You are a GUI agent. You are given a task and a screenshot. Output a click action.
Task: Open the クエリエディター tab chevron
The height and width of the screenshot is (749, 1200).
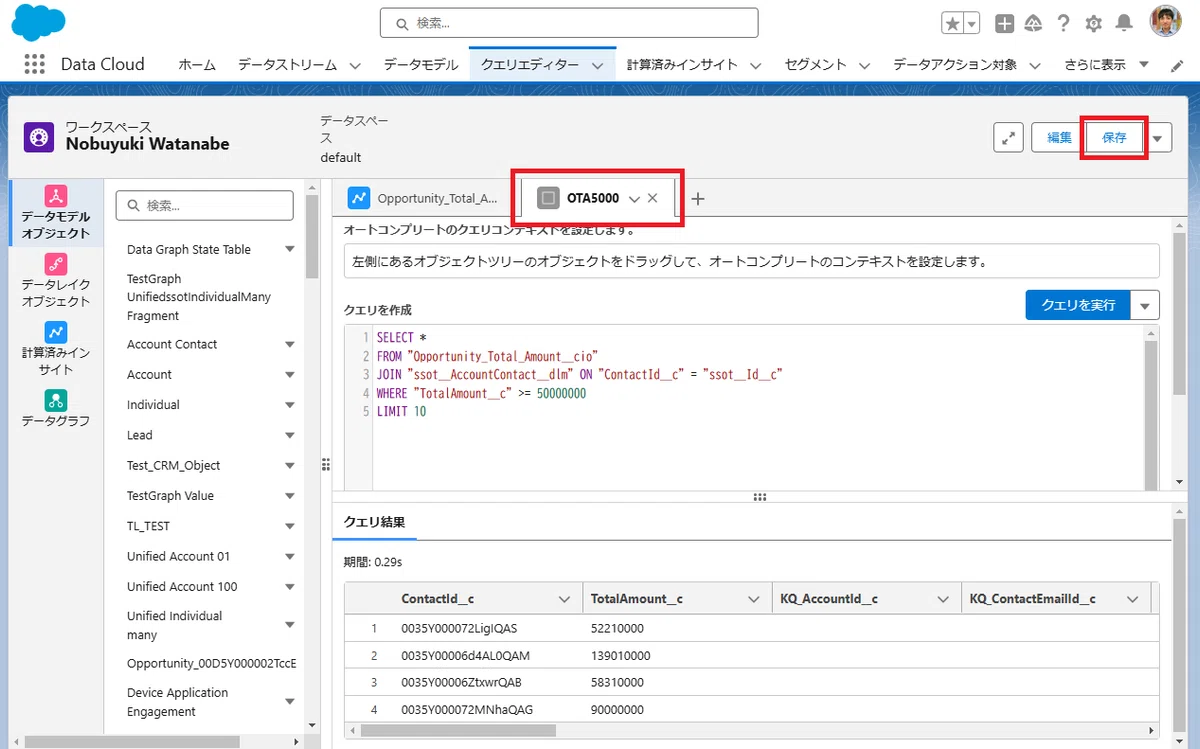pos(597,65)
